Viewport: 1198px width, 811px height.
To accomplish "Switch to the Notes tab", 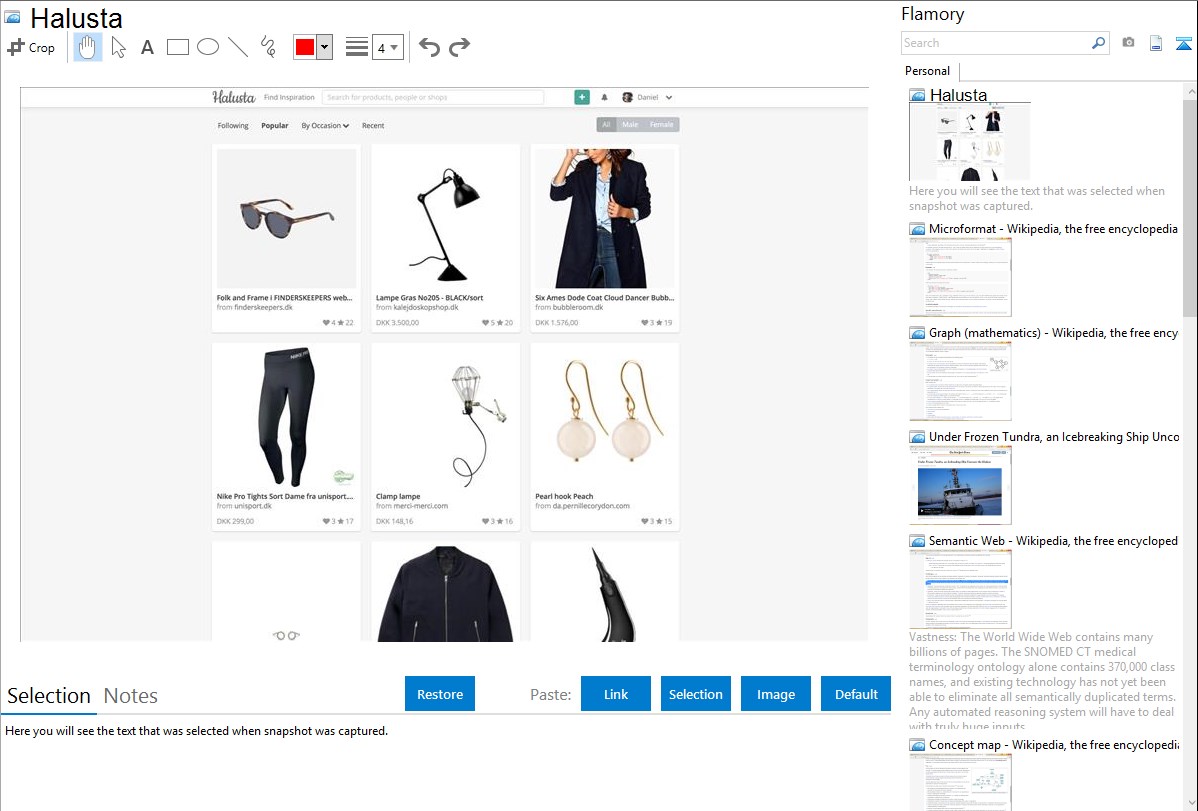I will click(x=131, y=696).
